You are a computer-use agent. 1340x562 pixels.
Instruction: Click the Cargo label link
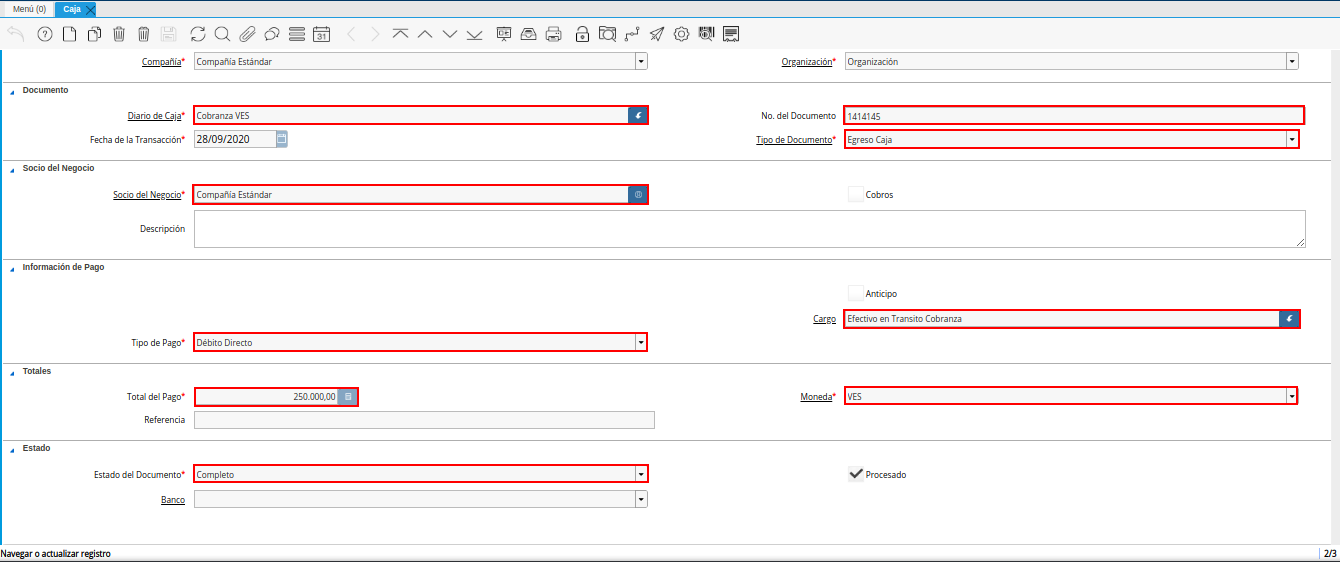point(824,319)
